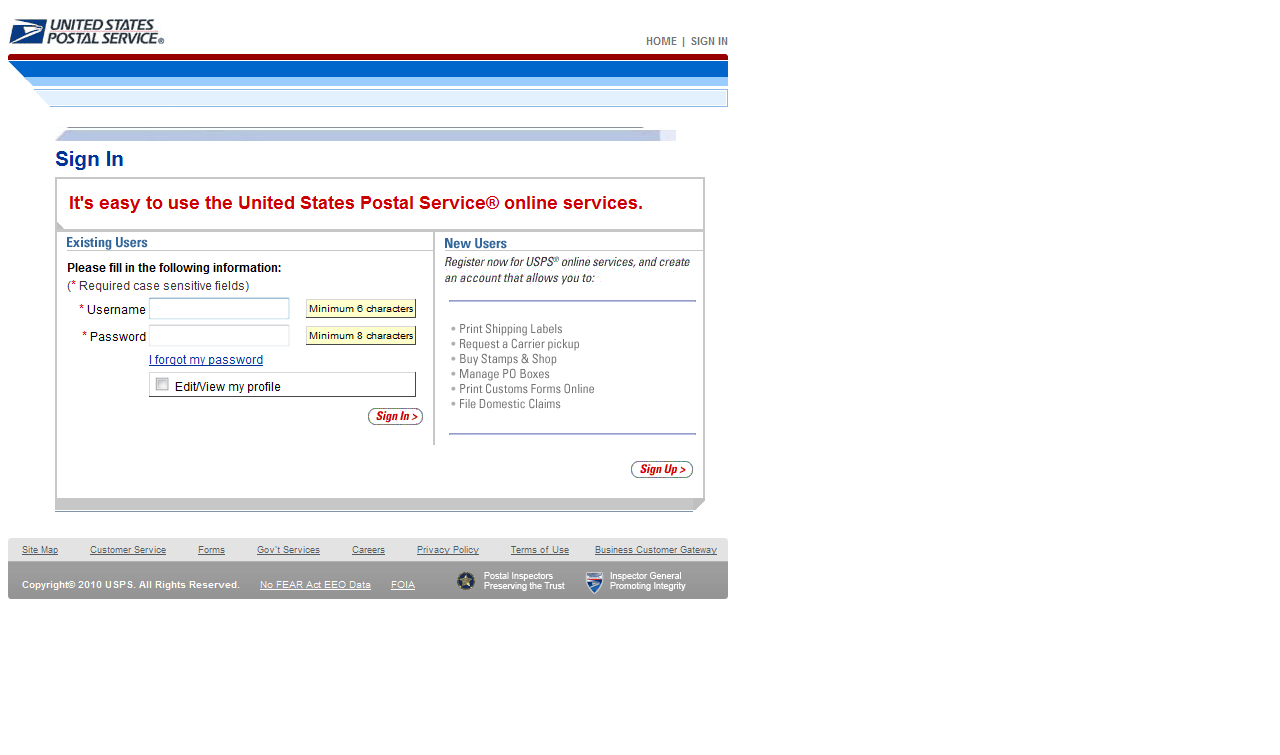Click the No FEAR Act EEO Data link
This screenshot has width=1280, height=755.
314,584
